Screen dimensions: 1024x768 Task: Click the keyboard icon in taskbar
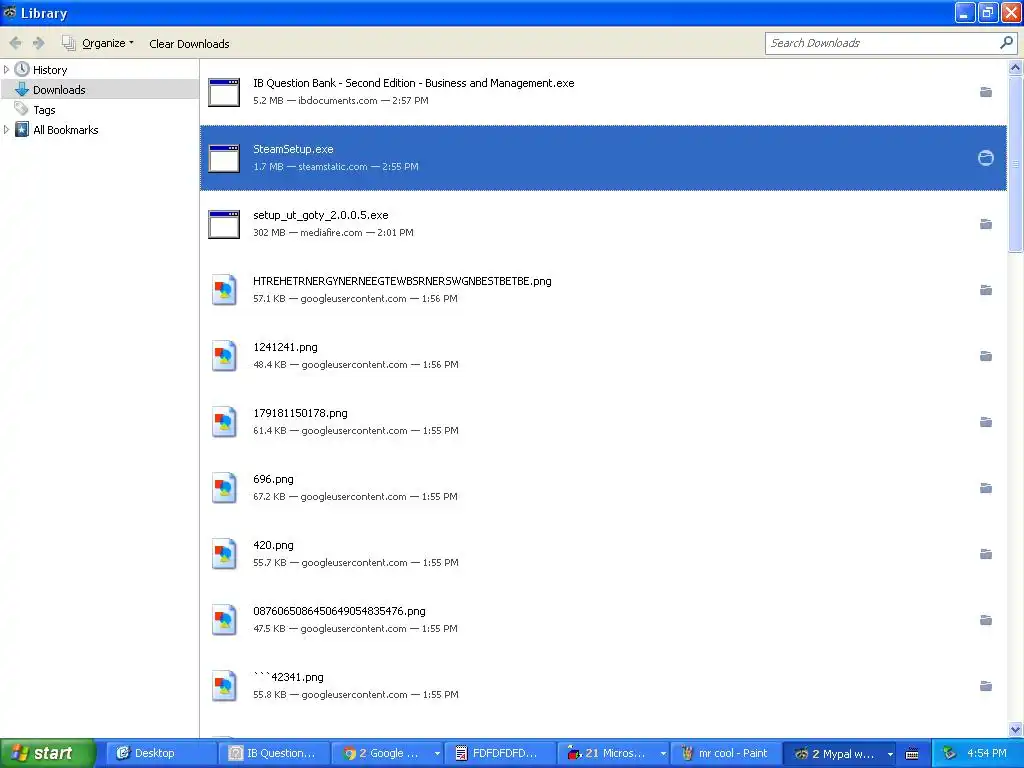pos(912,754)
